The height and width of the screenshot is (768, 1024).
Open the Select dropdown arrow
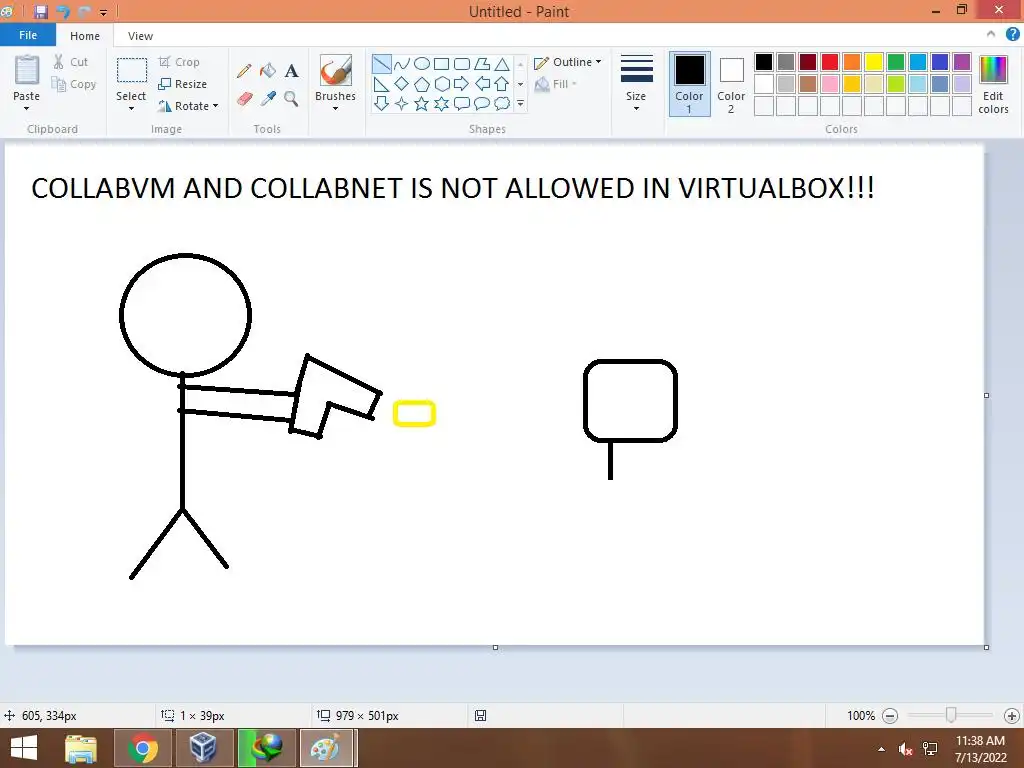click(x=131, y=108)
